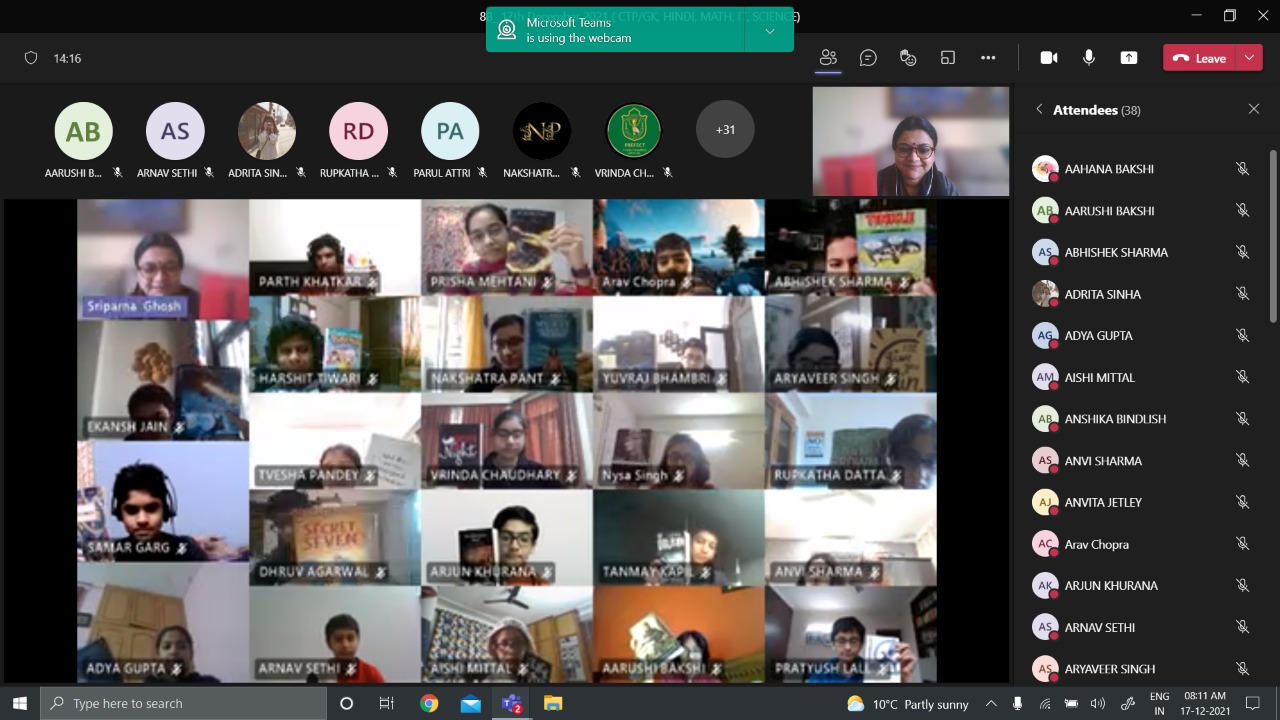Click the PARTH KHATKAR video tile
The width and height of the screenshot is (1280, 720).
[x=335, y=247]
